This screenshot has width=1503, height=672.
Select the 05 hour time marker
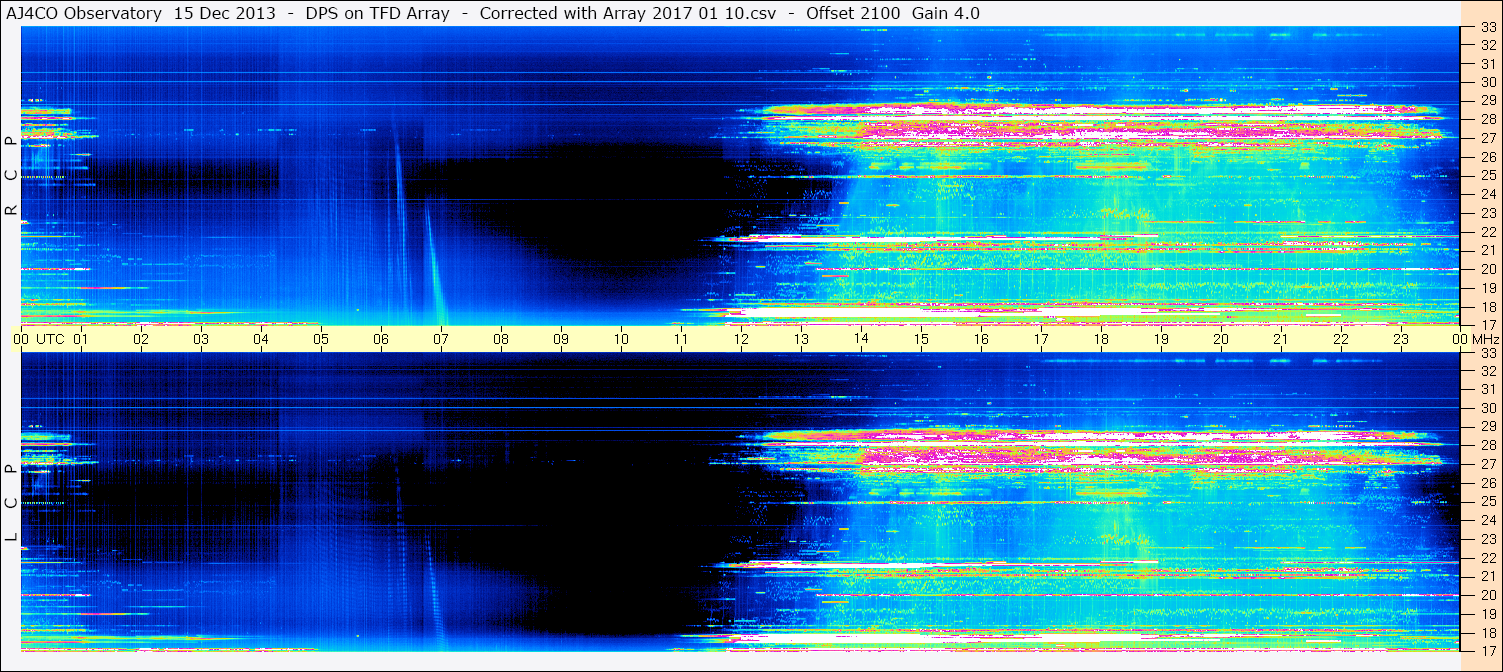pos(321,339)
